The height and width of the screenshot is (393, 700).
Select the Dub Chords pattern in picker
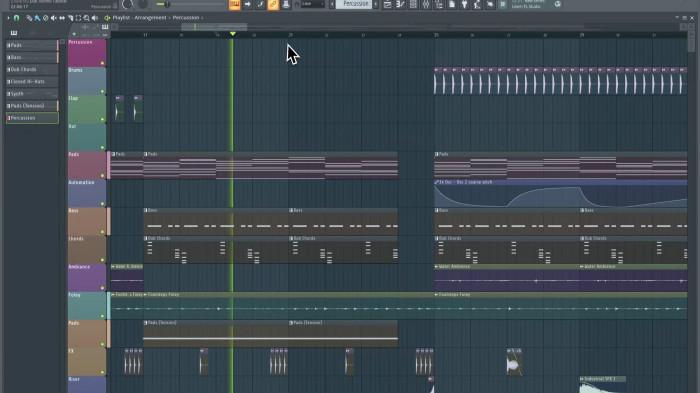point(32,69)
